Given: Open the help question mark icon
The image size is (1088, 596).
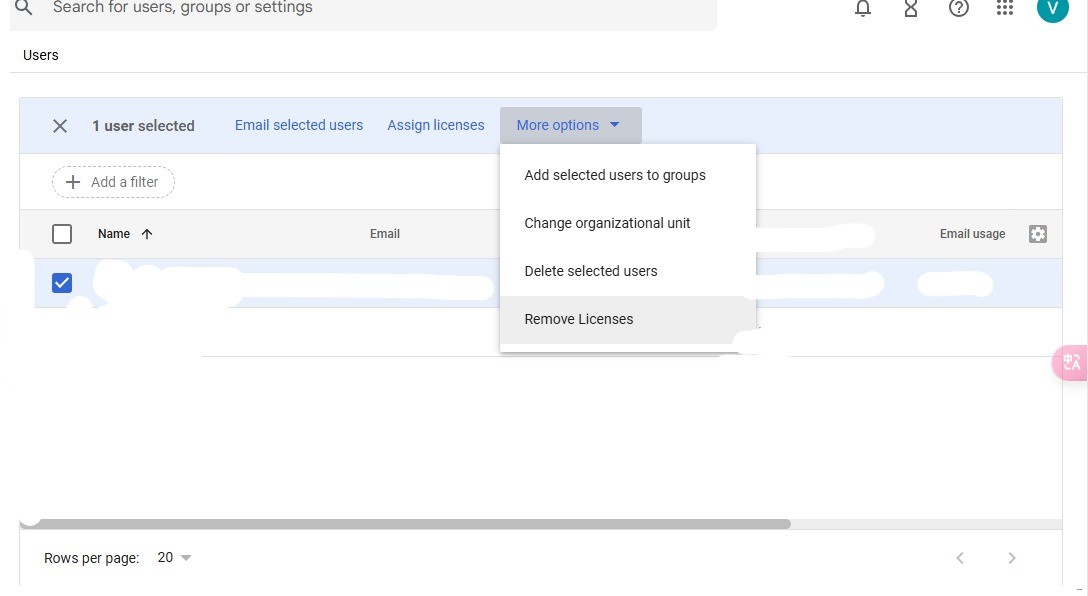Looking at the screenshot, I should click(959, 9).
